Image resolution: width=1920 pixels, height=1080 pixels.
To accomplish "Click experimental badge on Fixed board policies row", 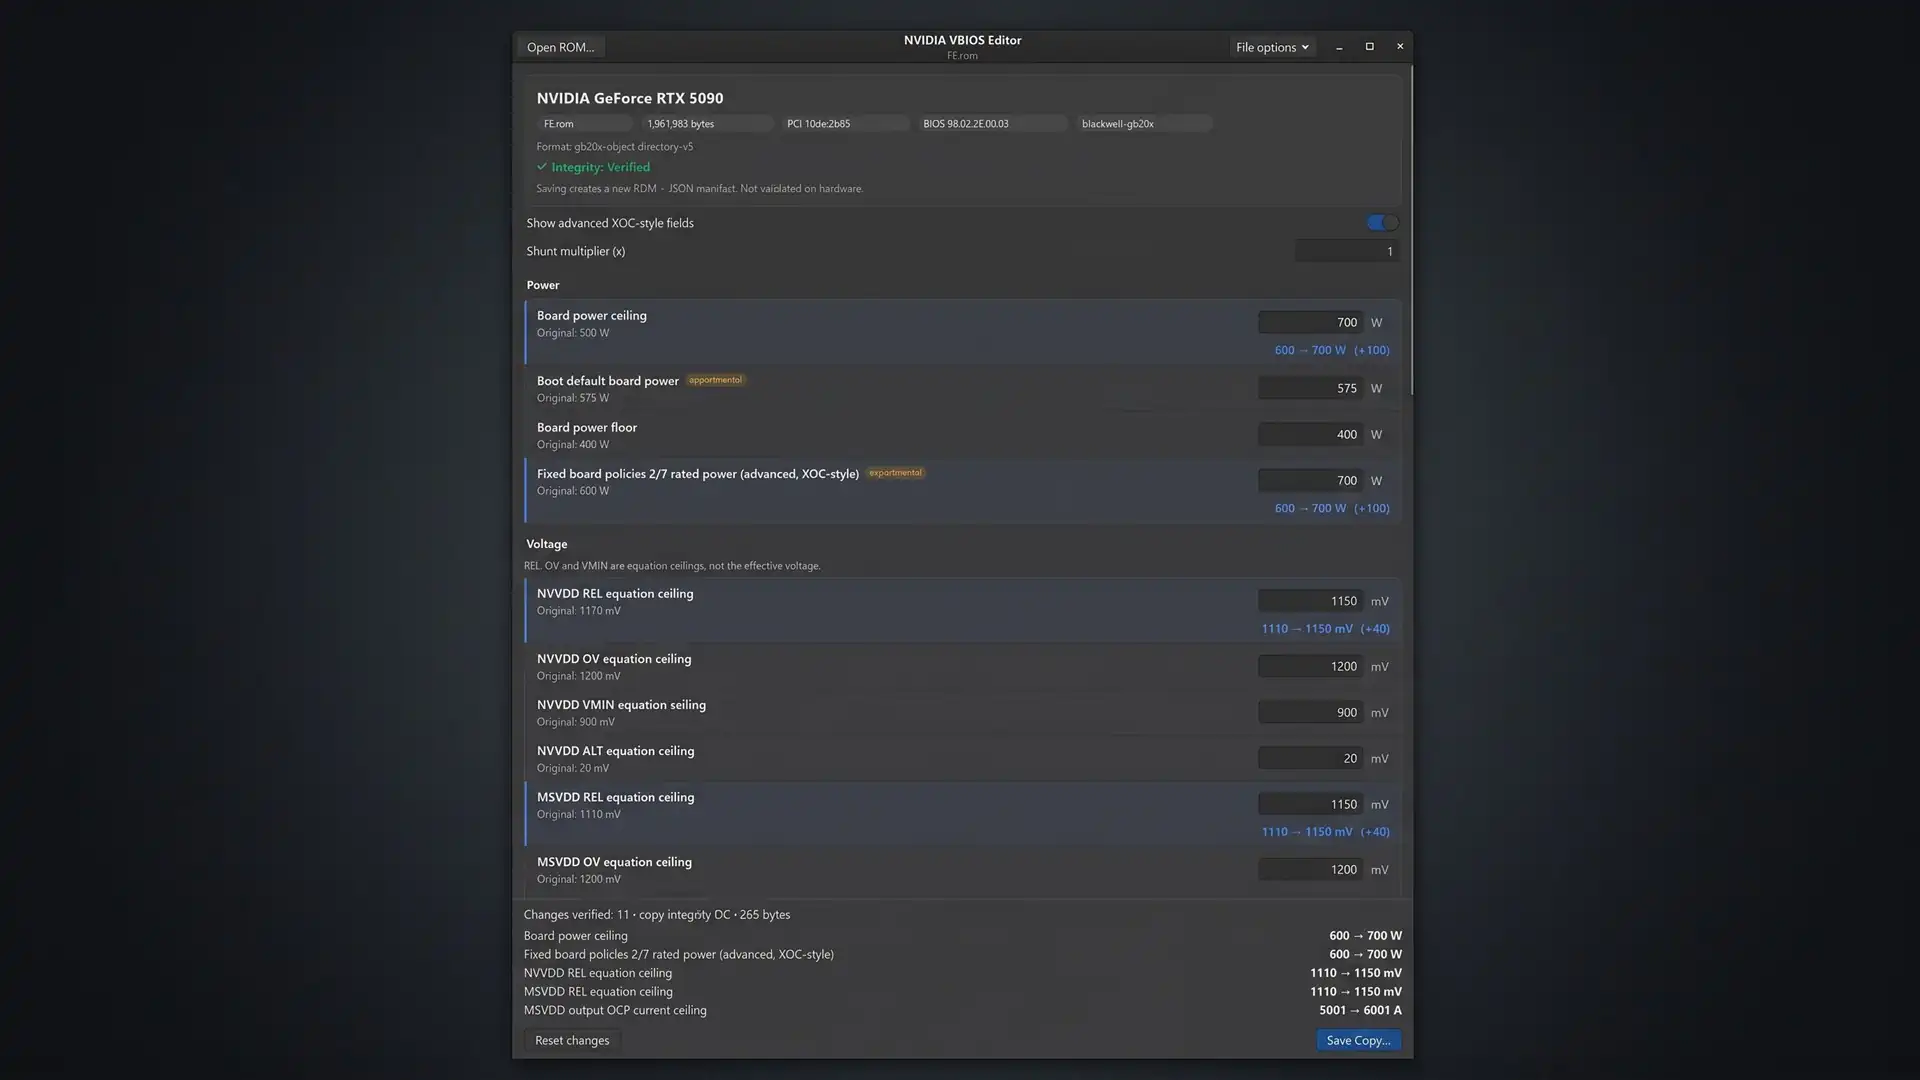I will tap(895, 473).
